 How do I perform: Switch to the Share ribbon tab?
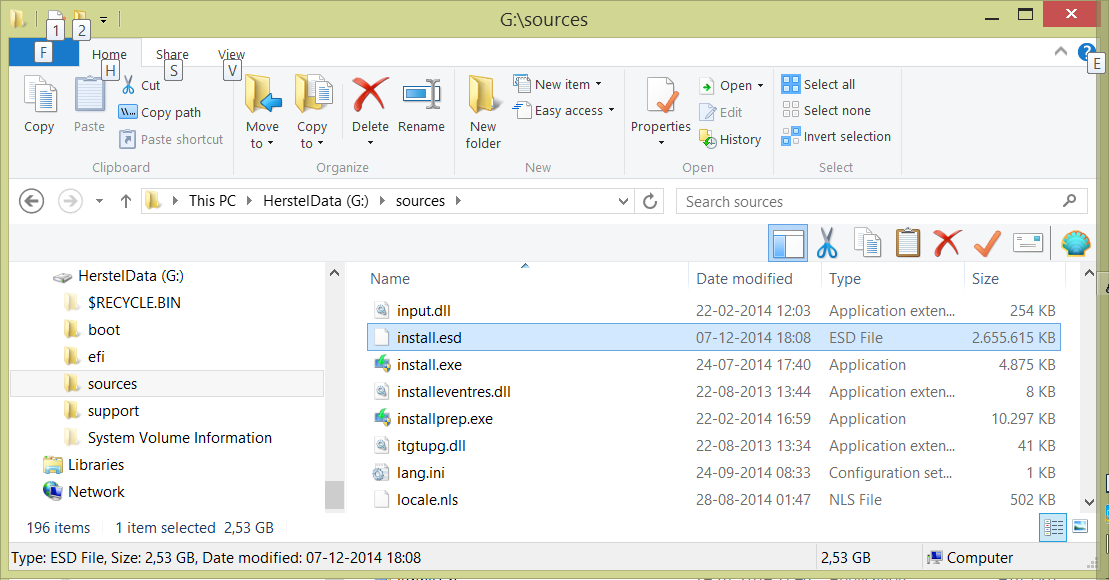coord(172,55)
